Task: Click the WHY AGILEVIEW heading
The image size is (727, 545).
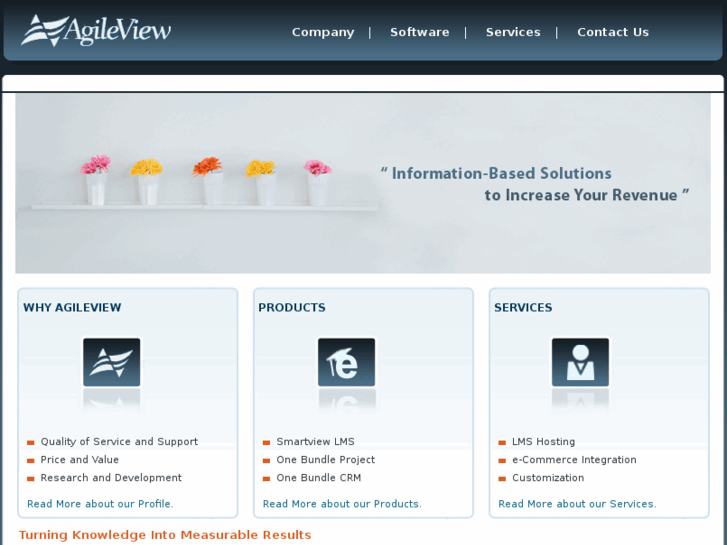Action: (x=72, y=308)
